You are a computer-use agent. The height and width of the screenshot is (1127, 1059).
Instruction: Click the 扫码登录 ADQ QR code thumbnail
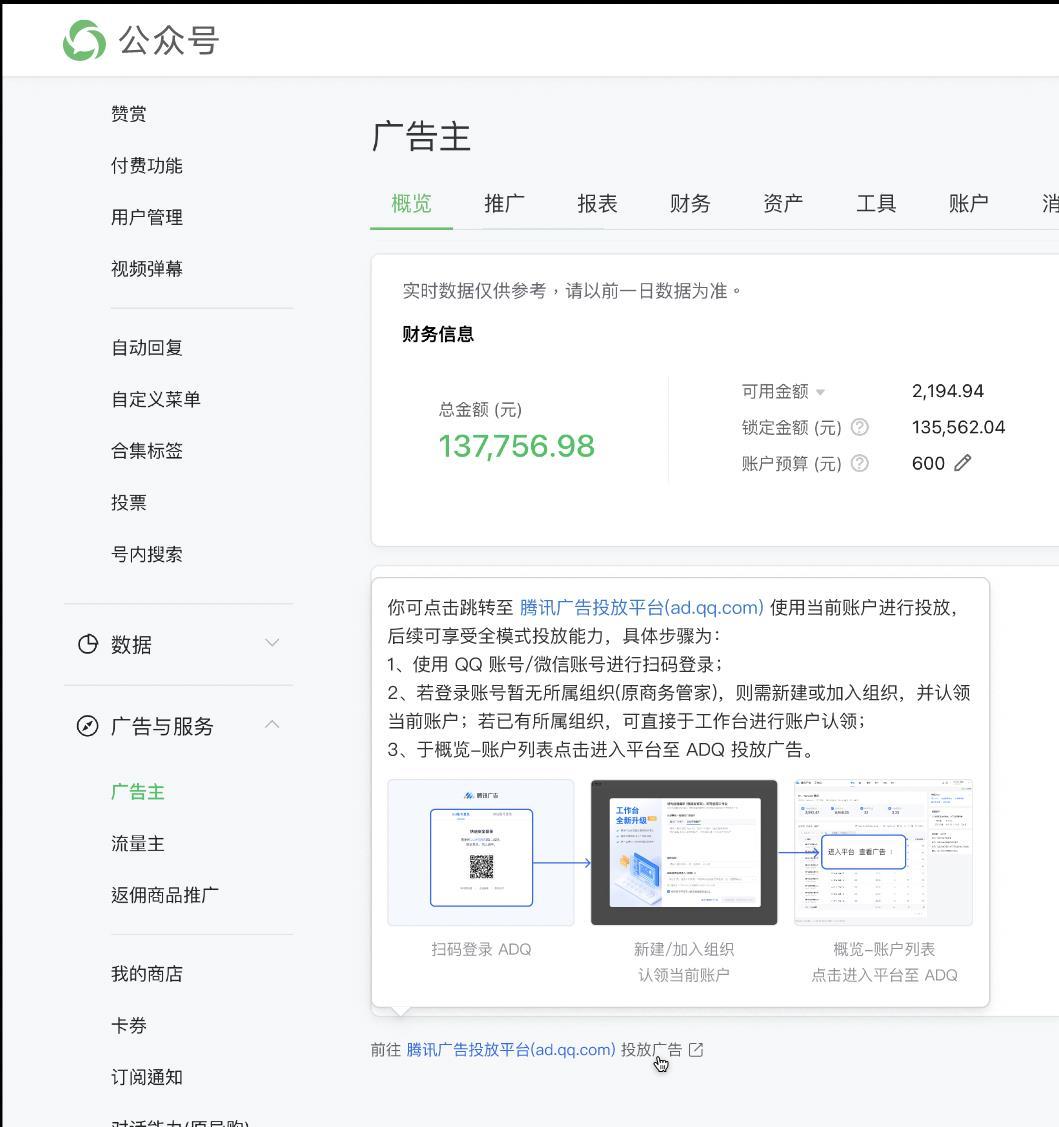479,852
